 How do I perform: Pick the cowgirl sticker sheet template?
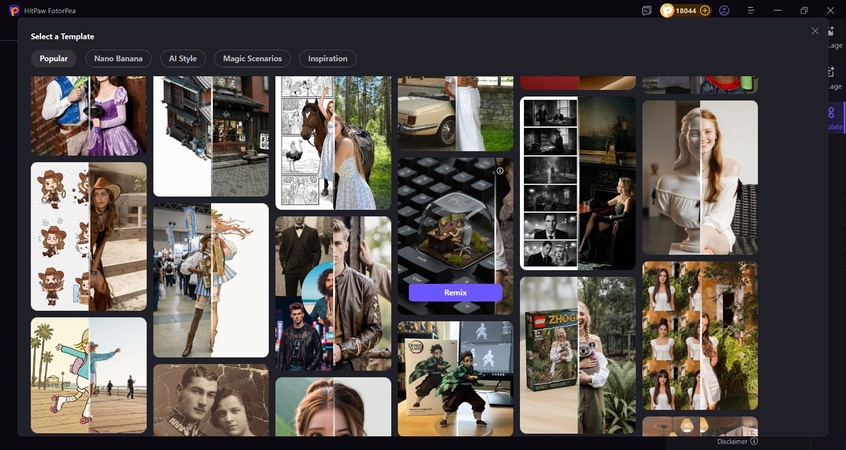(88, 236)
